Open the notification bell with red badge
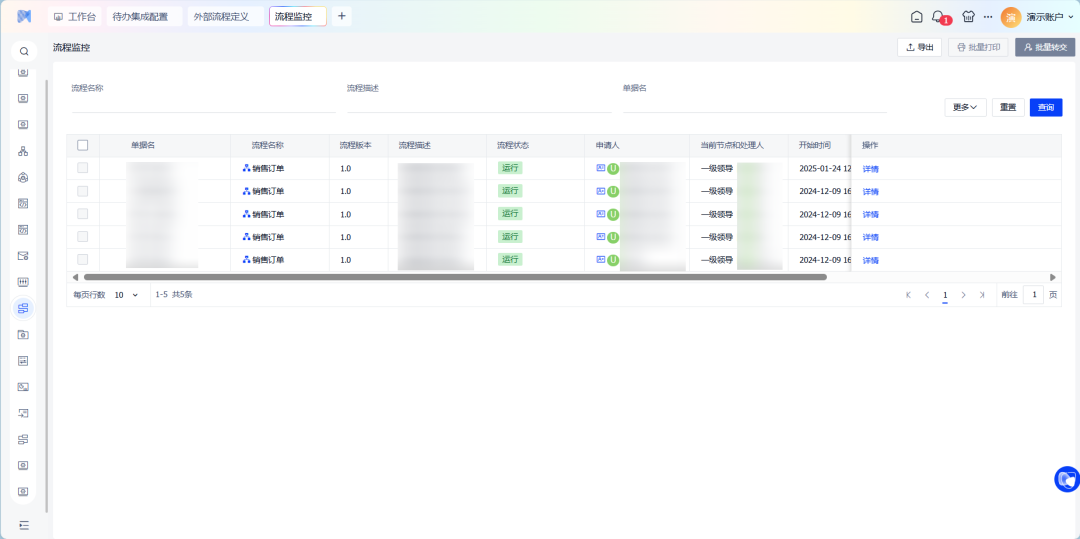This screenshot has width=1080, height=539. (x=938, y=17)
